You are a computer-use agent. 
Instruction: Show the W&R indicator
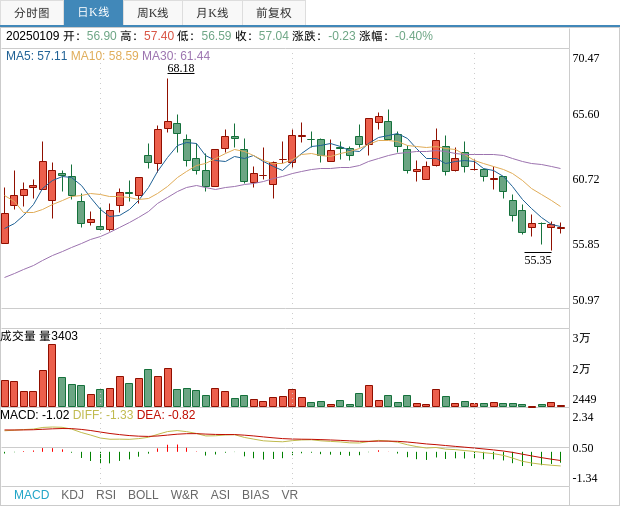(184, 495)
